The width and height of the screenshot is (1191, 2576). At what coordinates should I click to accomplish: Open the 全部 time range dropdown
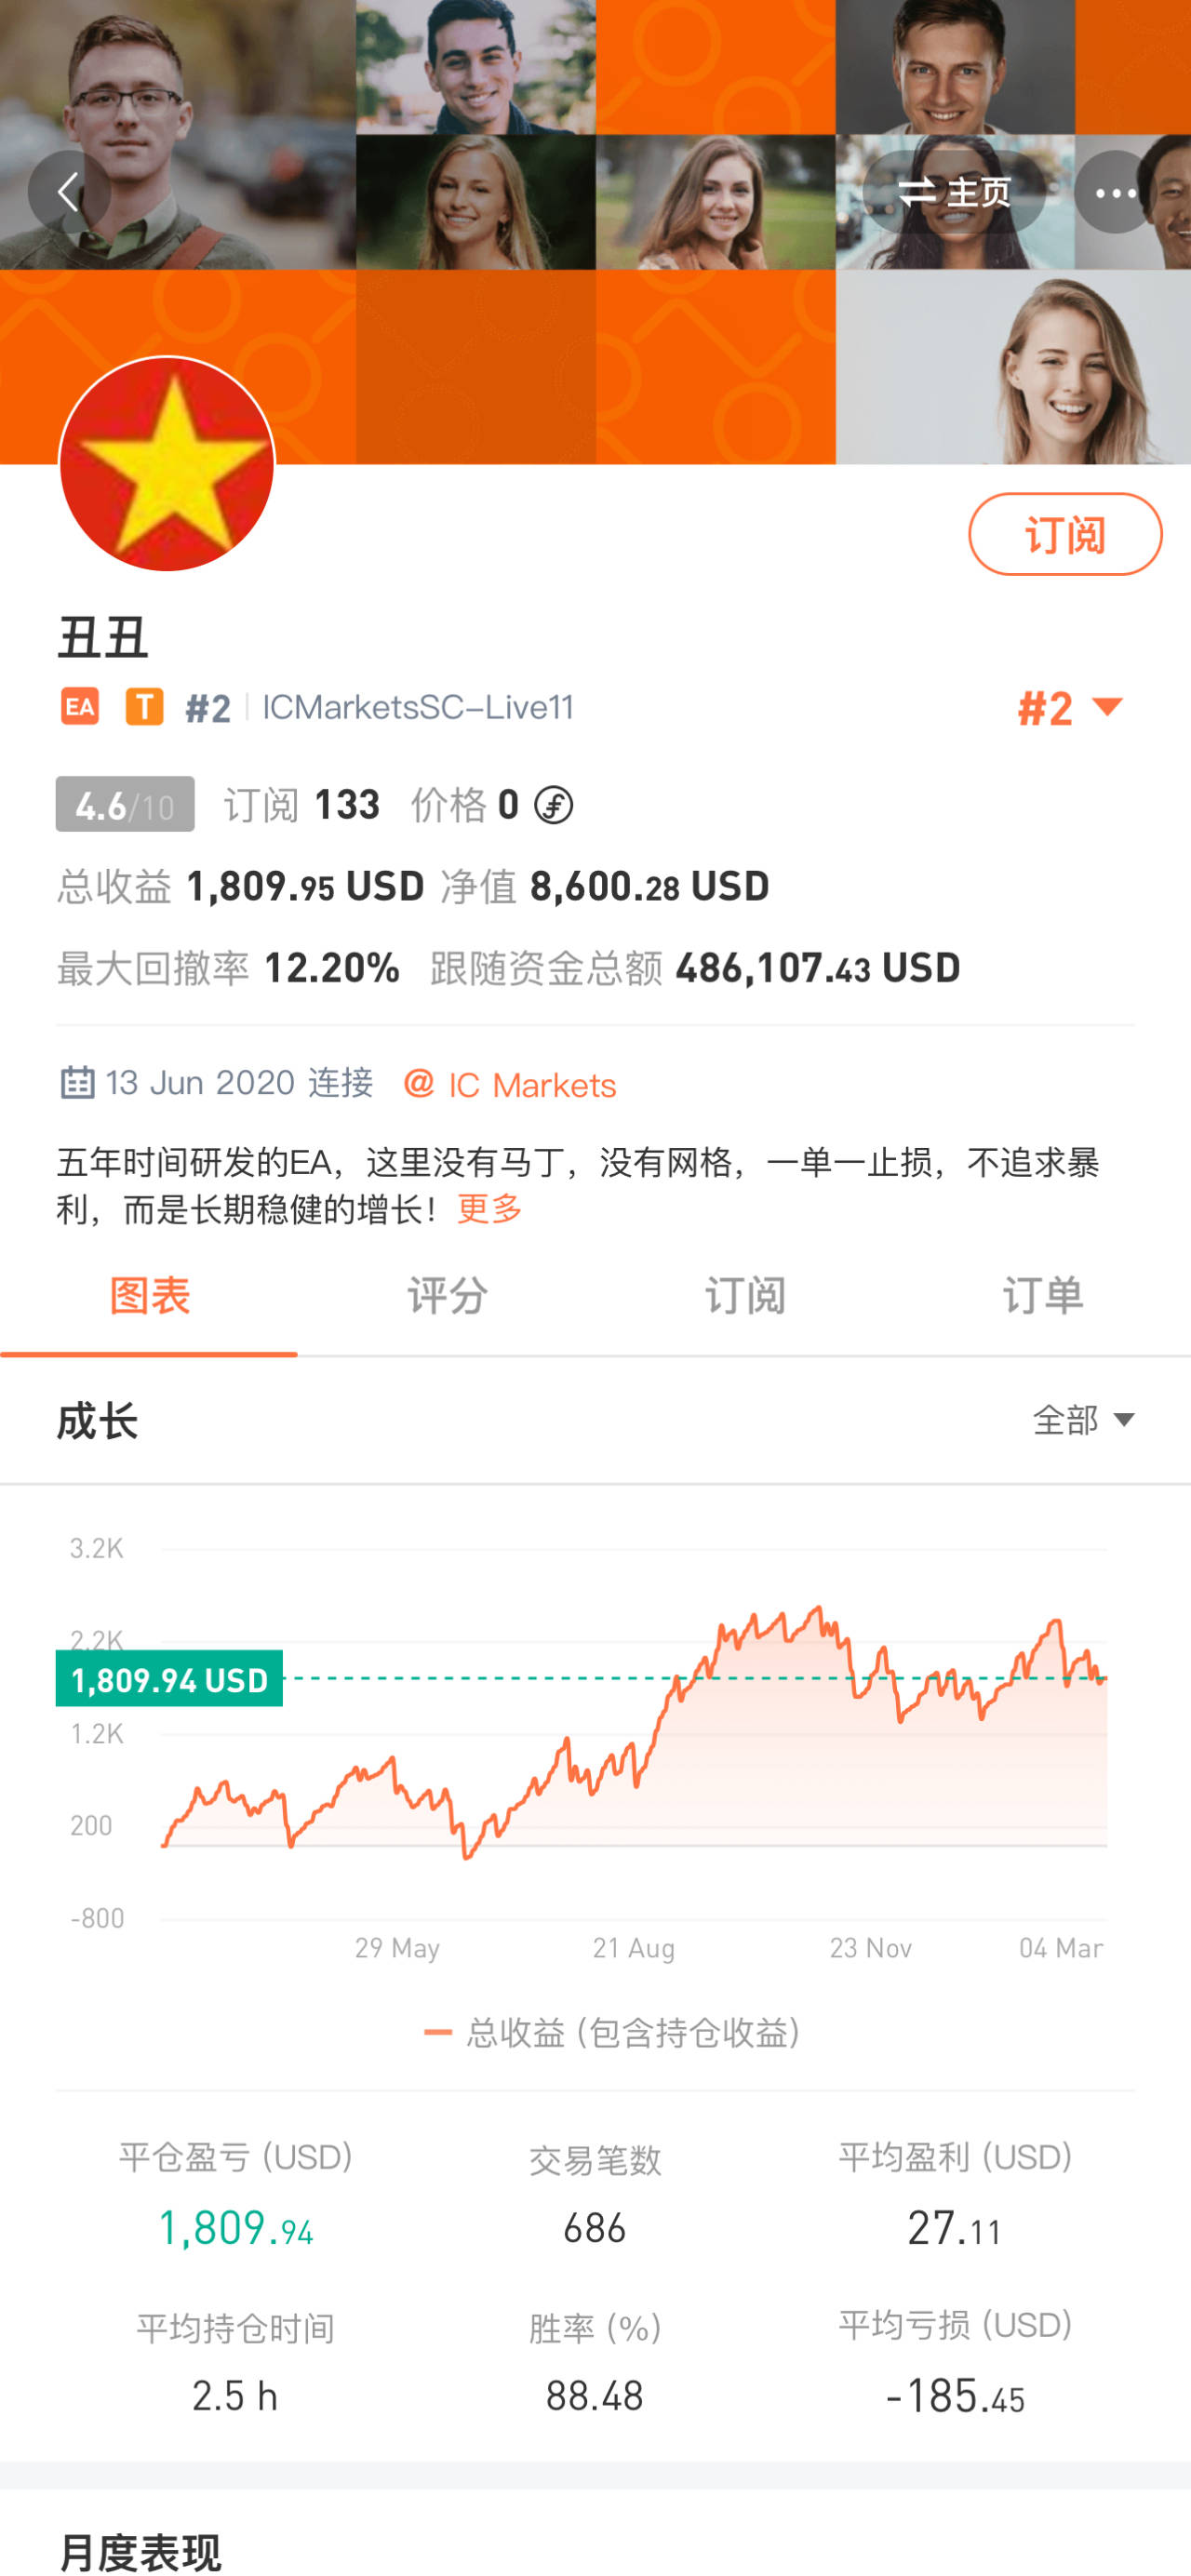pos(1084,1420)
